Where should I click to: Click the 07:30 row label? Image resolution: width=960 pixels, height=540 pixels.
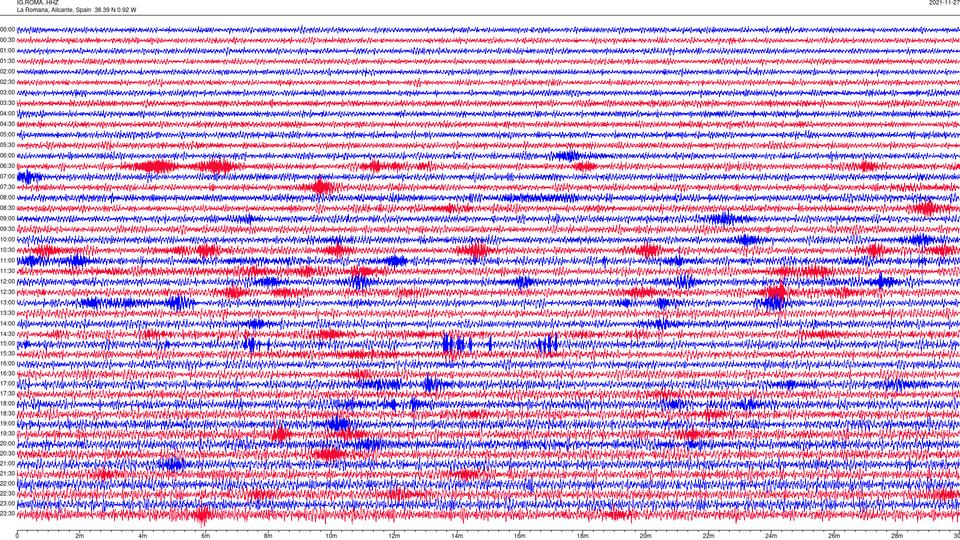pyautogui.click(x=7, y=187)
